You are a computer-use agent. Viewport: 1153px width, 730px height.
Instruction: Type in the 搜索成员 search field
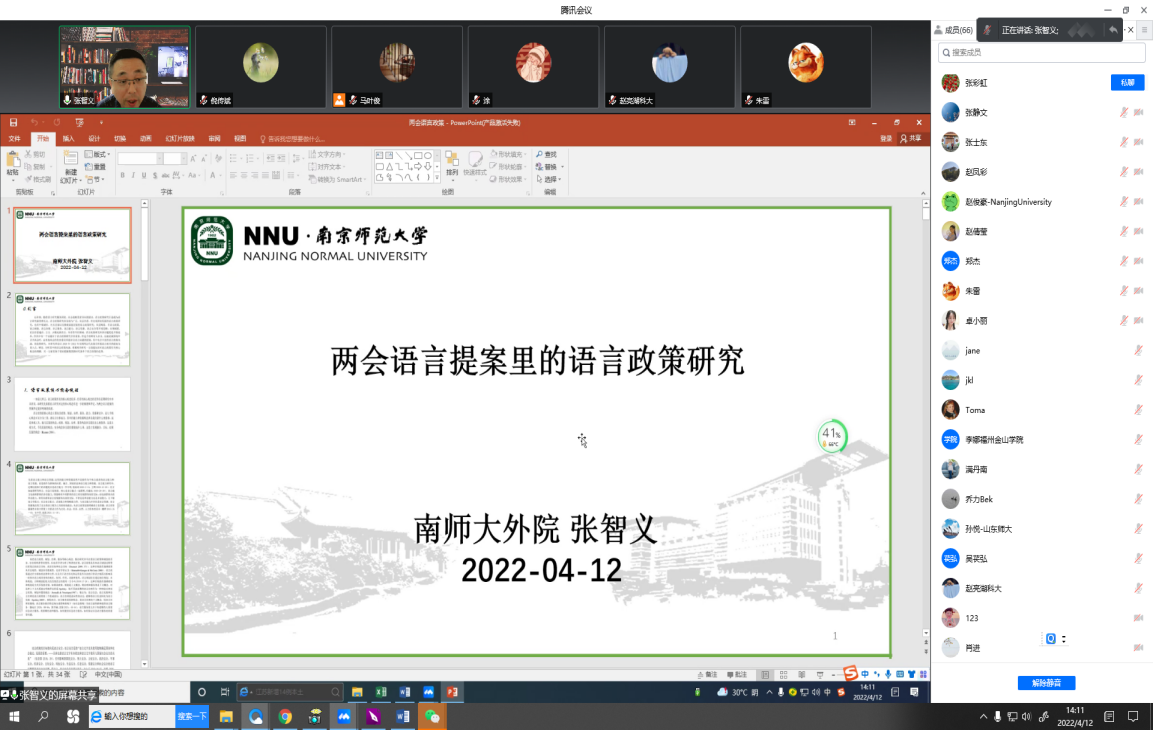click(x=1040, y=52)
